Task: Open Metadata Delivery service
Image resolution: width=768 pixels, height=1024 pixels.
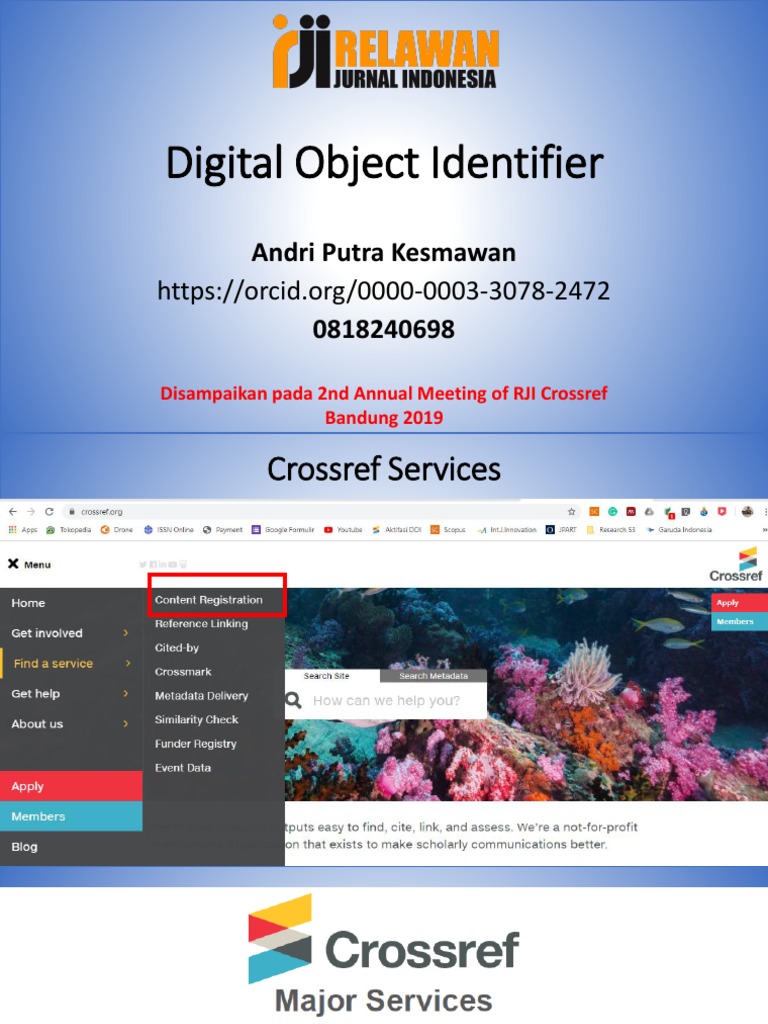Action: point(201,696)
